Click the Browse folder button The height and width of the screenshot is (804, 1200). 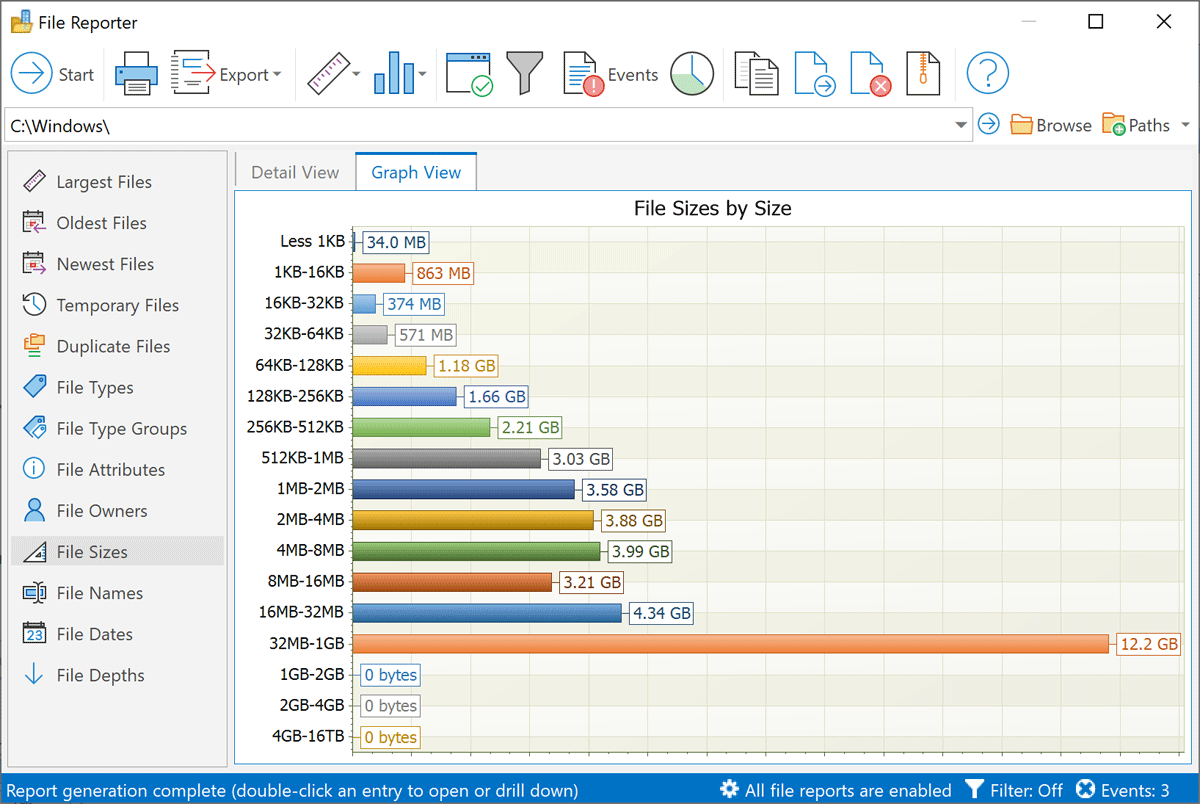[x=1050, y=125]
